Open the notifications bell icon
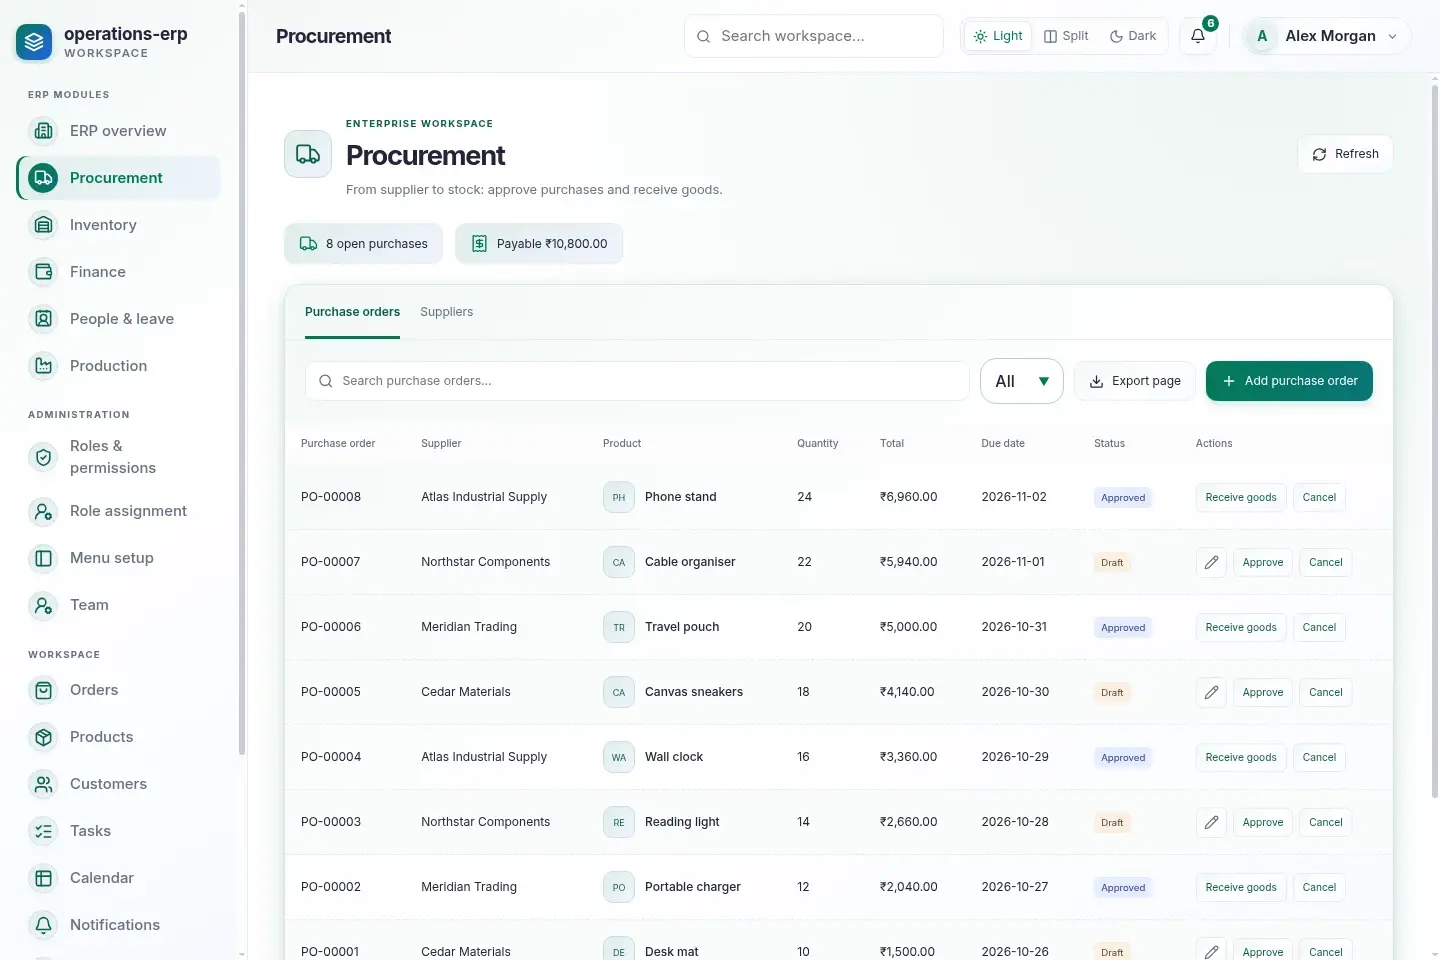This screenshot has width=1440, height=960. coord(1198,36)
